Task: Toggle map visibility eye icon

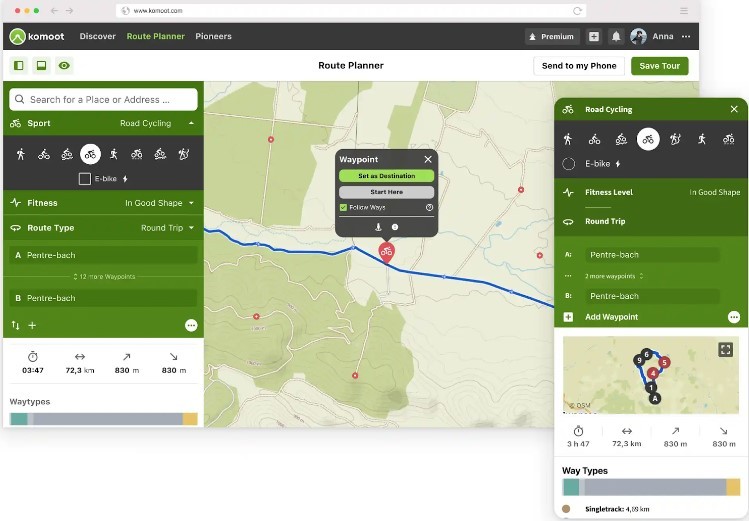Action: click(64, 65)
